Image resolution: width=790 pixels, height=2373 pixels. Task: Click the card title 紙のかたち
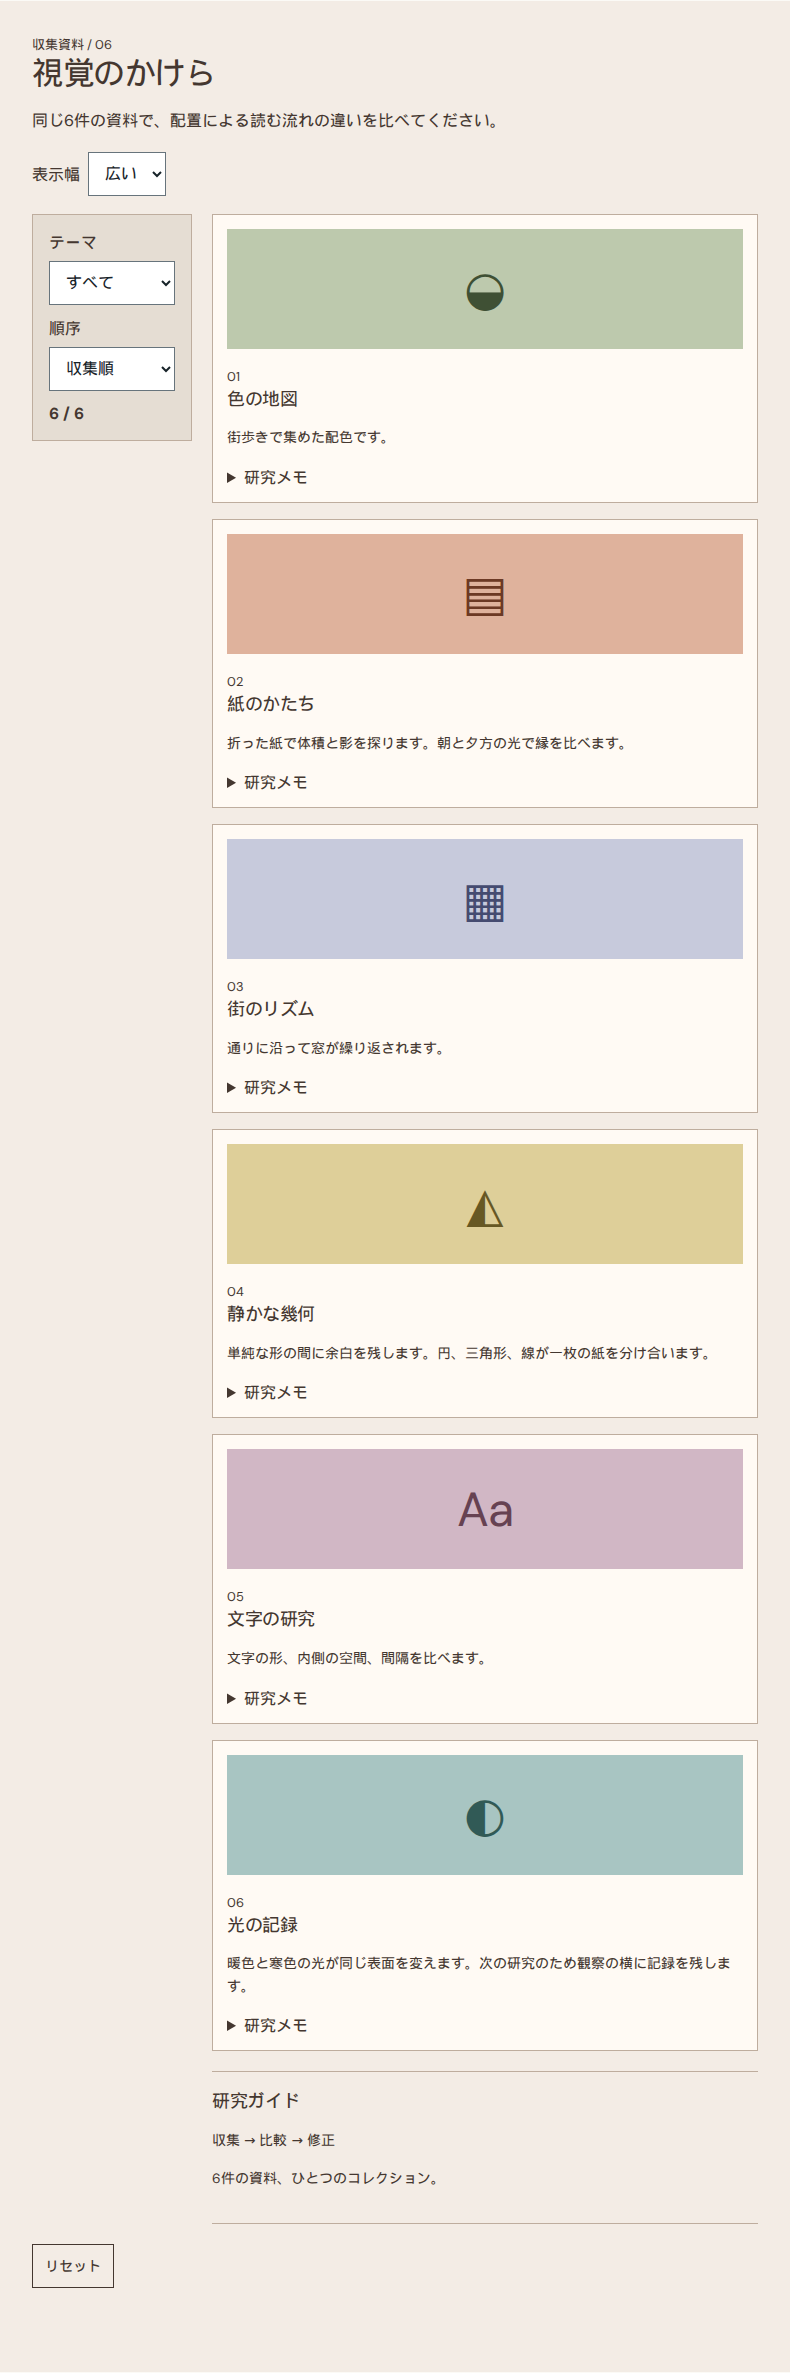(271, 704)
